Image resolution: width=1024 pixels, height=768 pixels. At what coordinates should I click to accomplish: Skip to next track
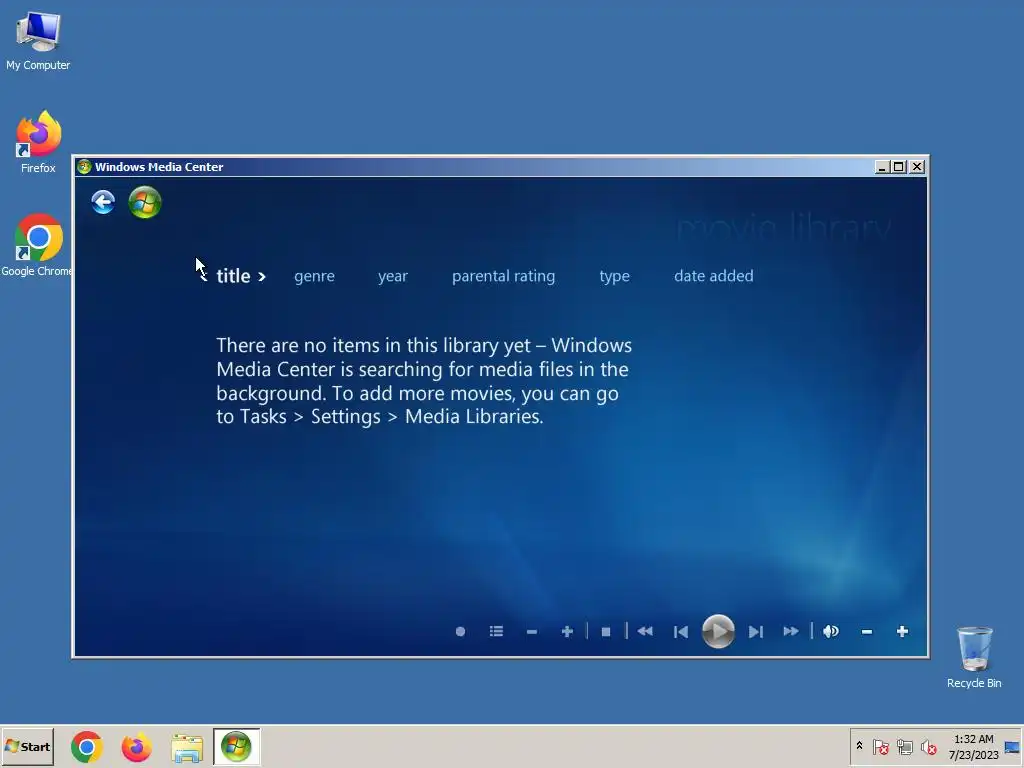pyautogui.click(x=756, y=632)
